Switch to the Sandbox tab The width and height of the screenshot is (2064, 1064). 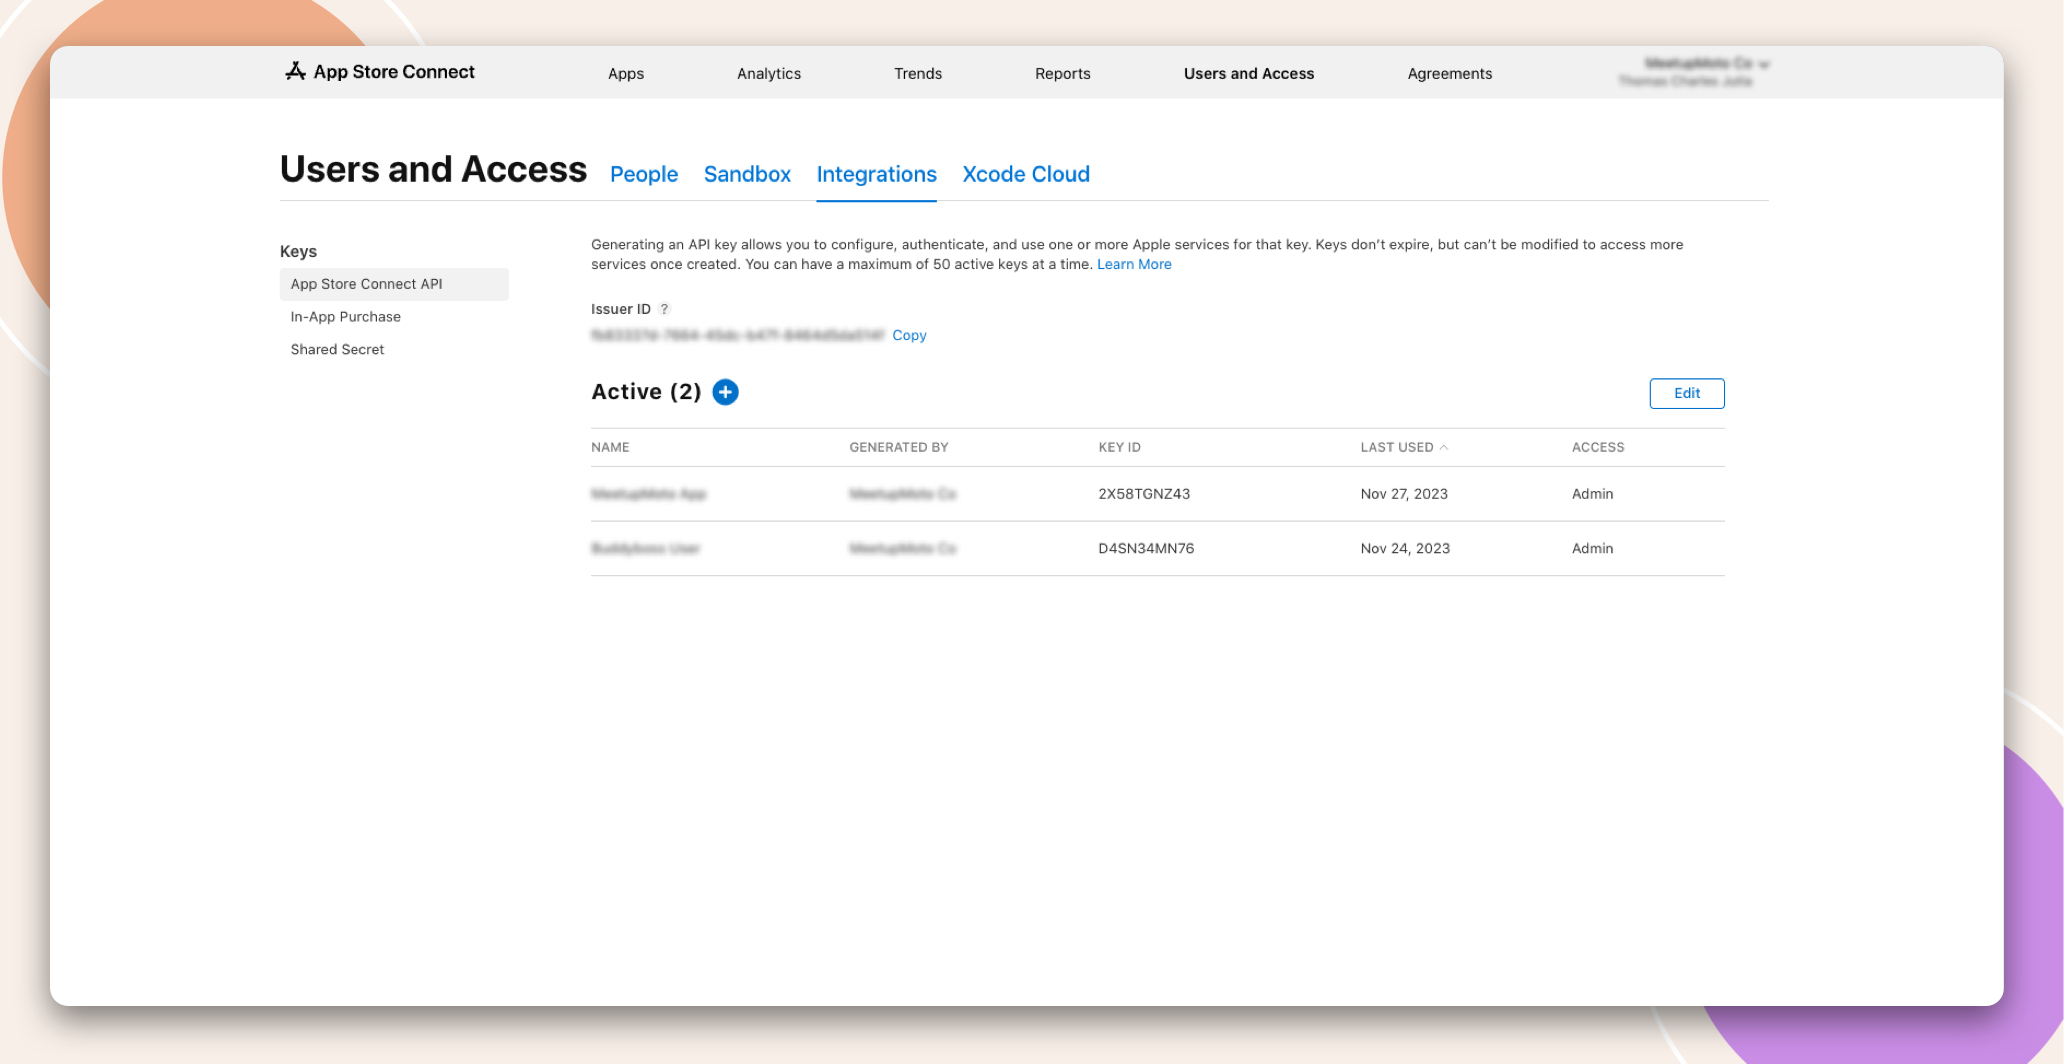(747, 174)
